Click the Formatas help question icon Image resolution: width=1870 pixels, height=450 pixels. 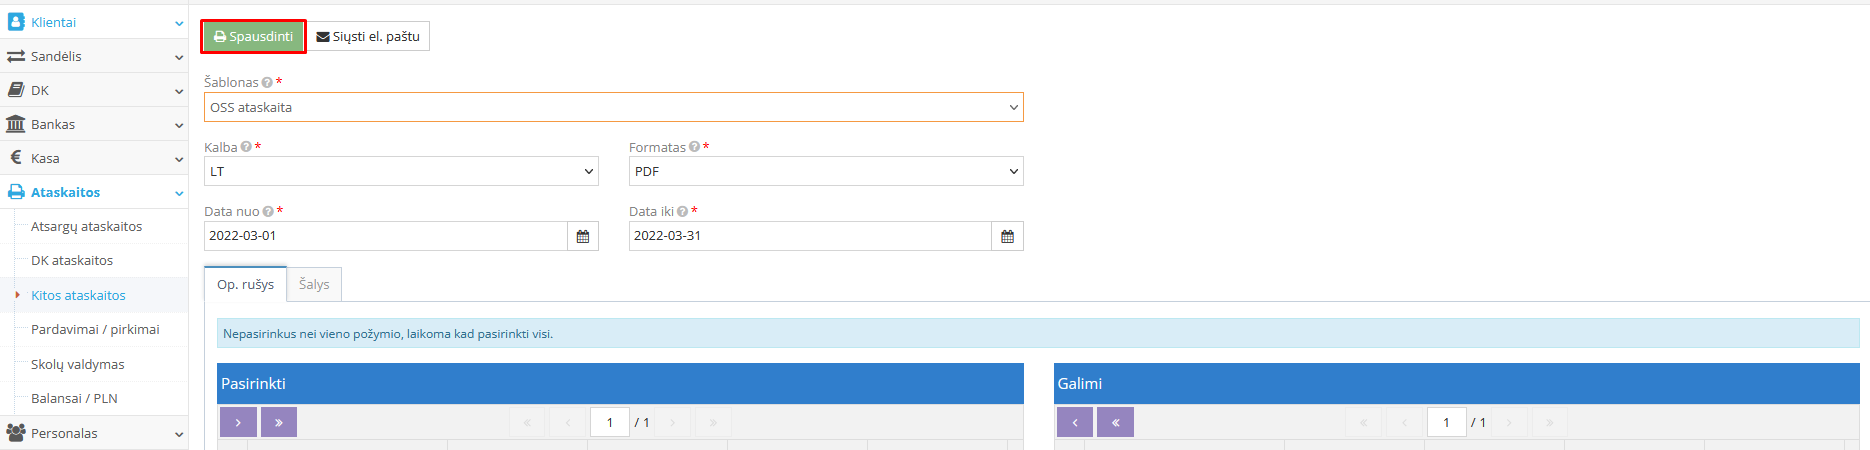coord(694,147)
